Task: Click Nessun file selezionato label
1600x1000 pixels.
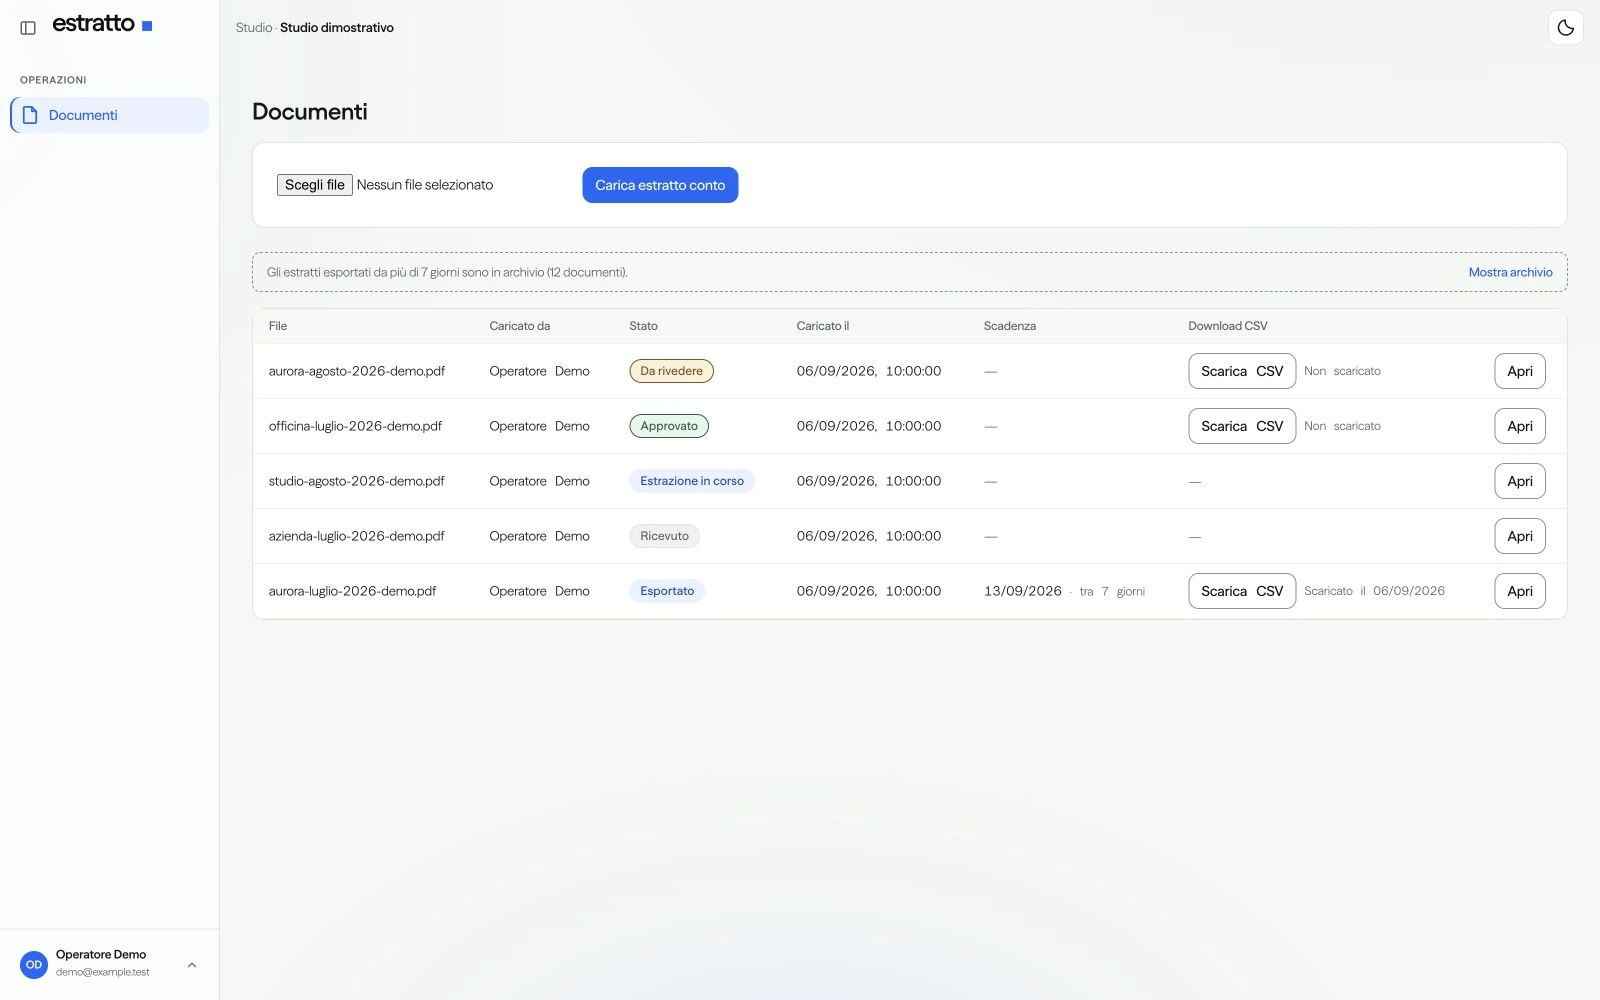Action: pyautogui.click(x=425, y=185)
